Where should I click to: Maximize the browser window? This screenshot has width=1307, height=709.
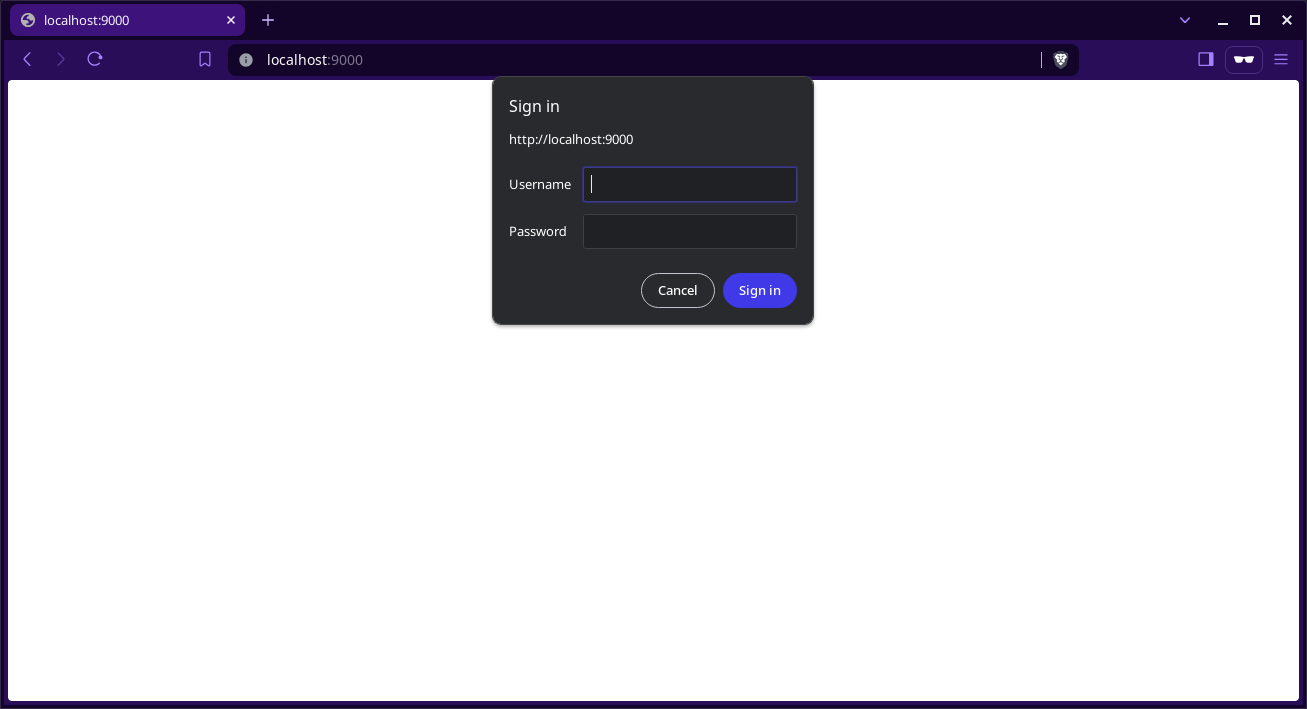(1254, 20)
